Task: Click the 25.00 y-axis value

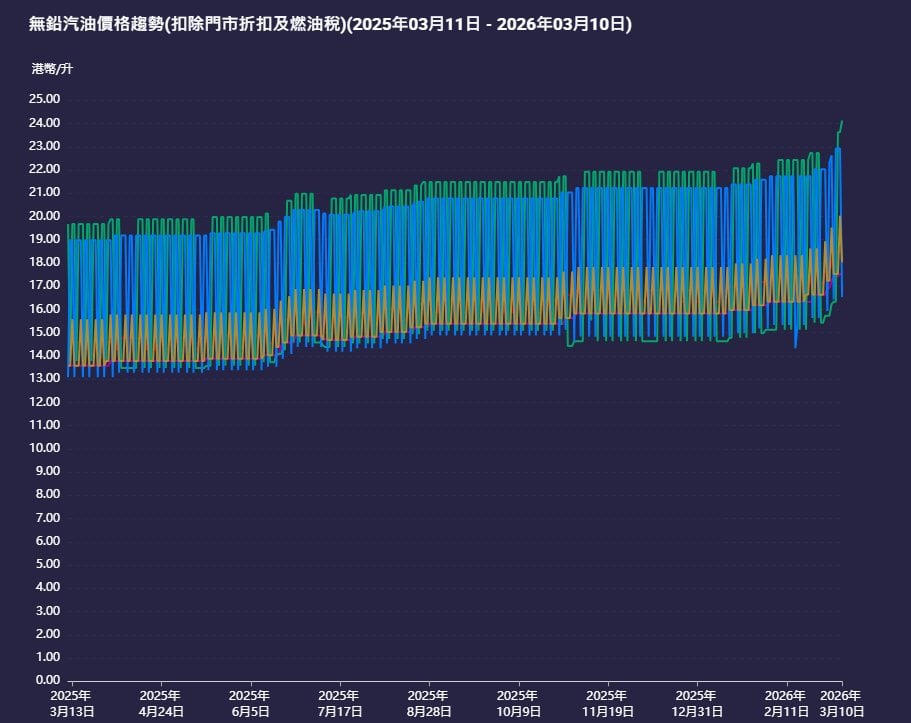Action: 44,99
